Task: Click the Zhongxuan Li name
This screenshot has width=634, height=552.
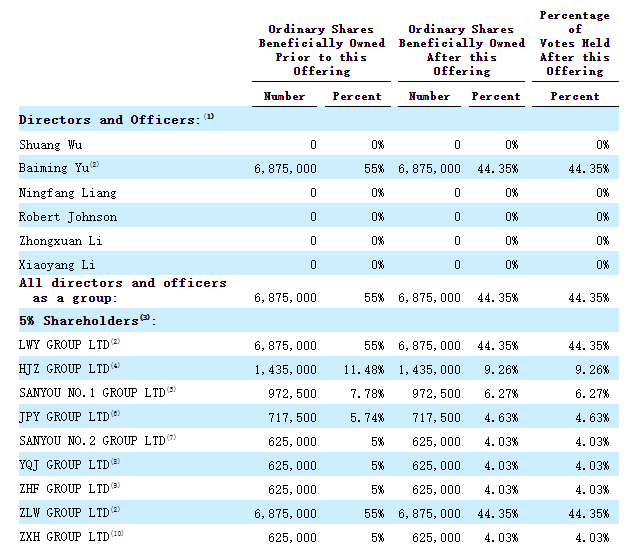Action: 60,241
